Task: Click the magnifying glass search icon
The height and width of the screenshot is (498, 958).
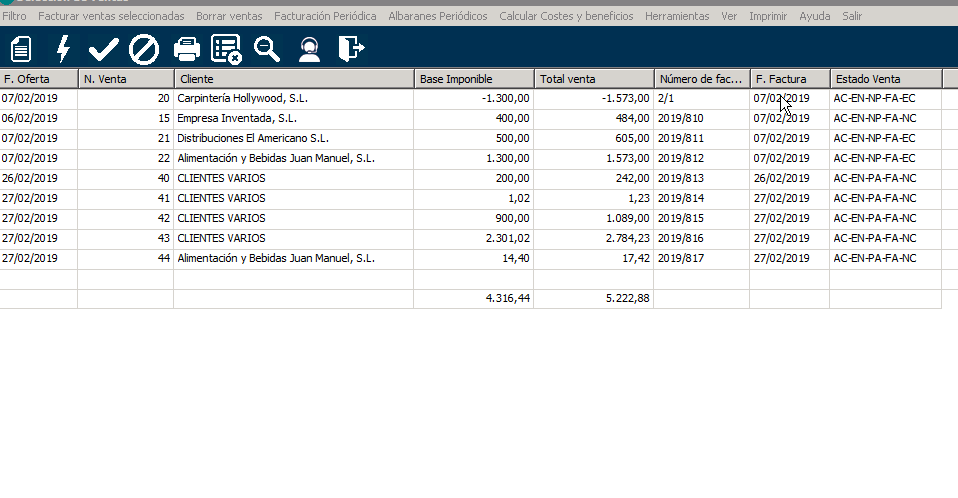Action: click(x=267, y=48)
